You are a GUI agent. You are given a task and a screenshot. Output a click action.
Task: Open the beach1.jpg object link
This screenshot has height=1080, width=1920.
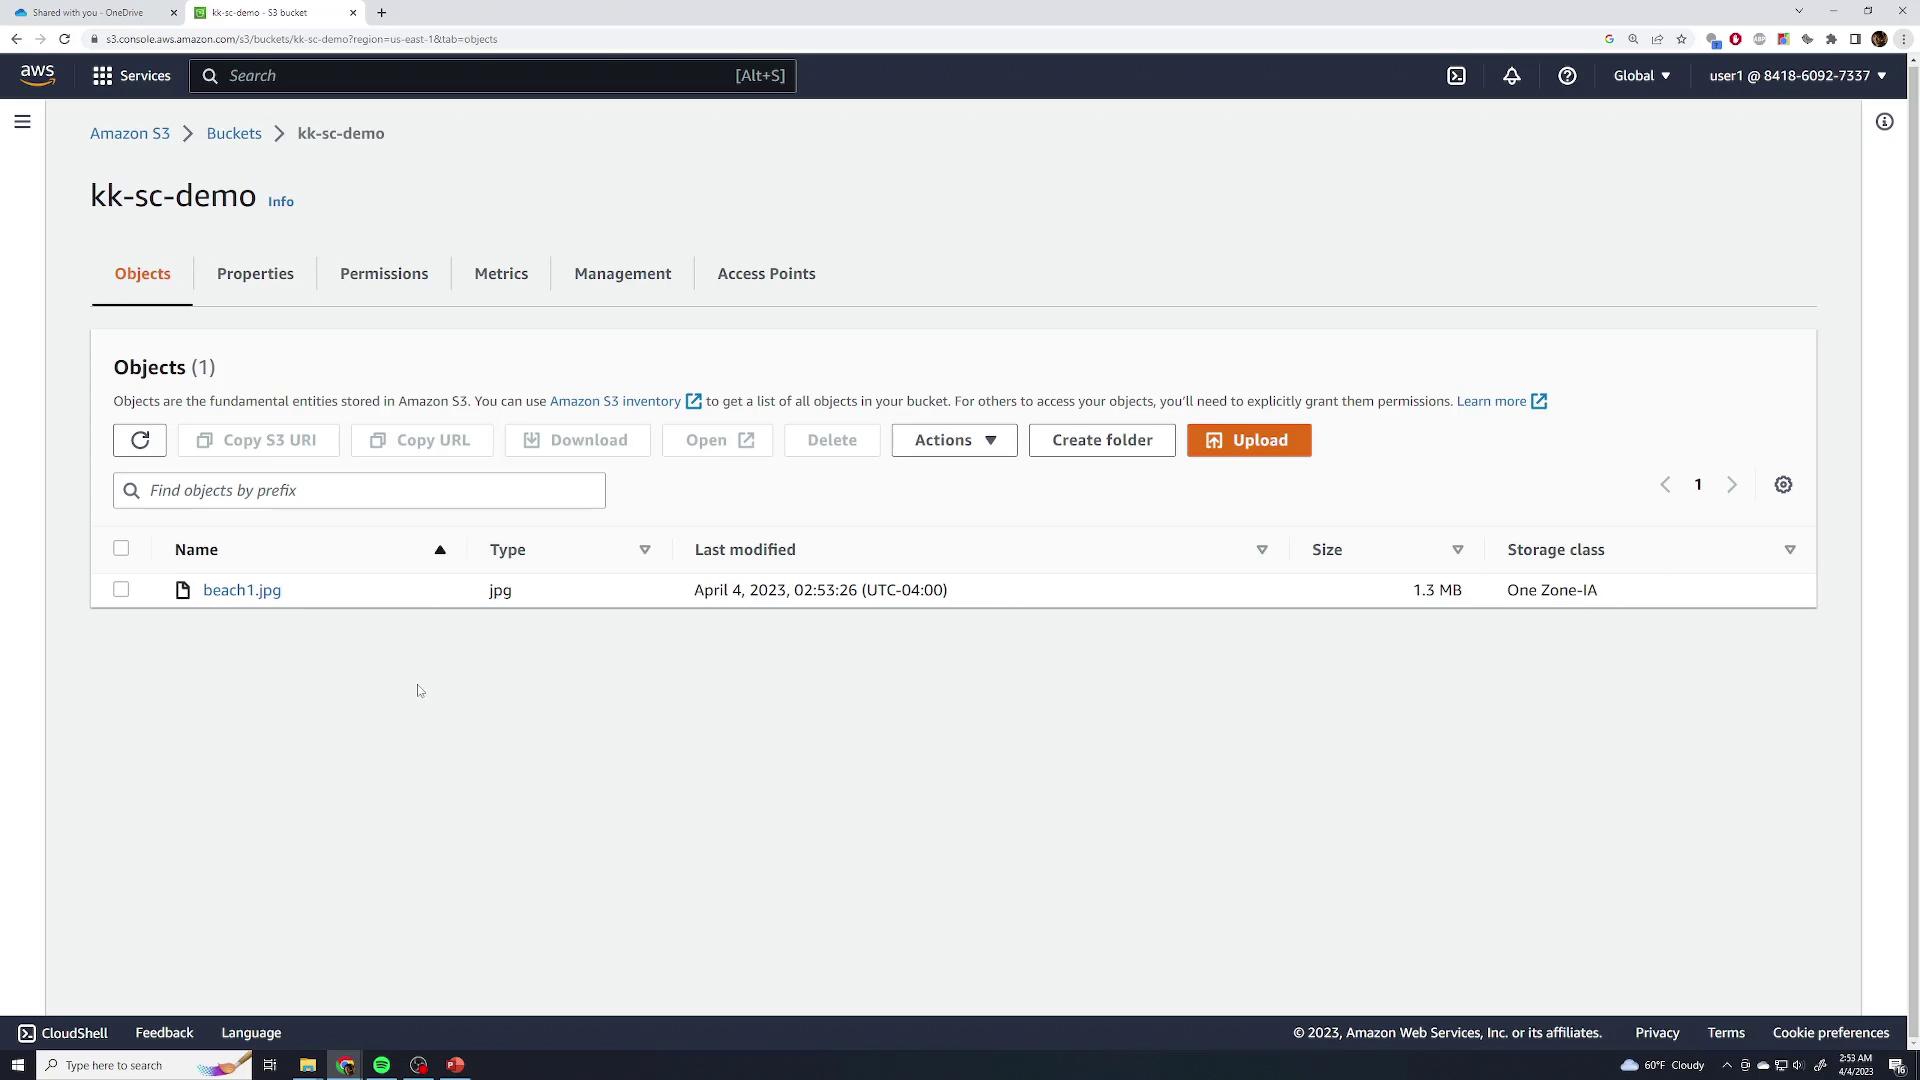pos(242,590)
